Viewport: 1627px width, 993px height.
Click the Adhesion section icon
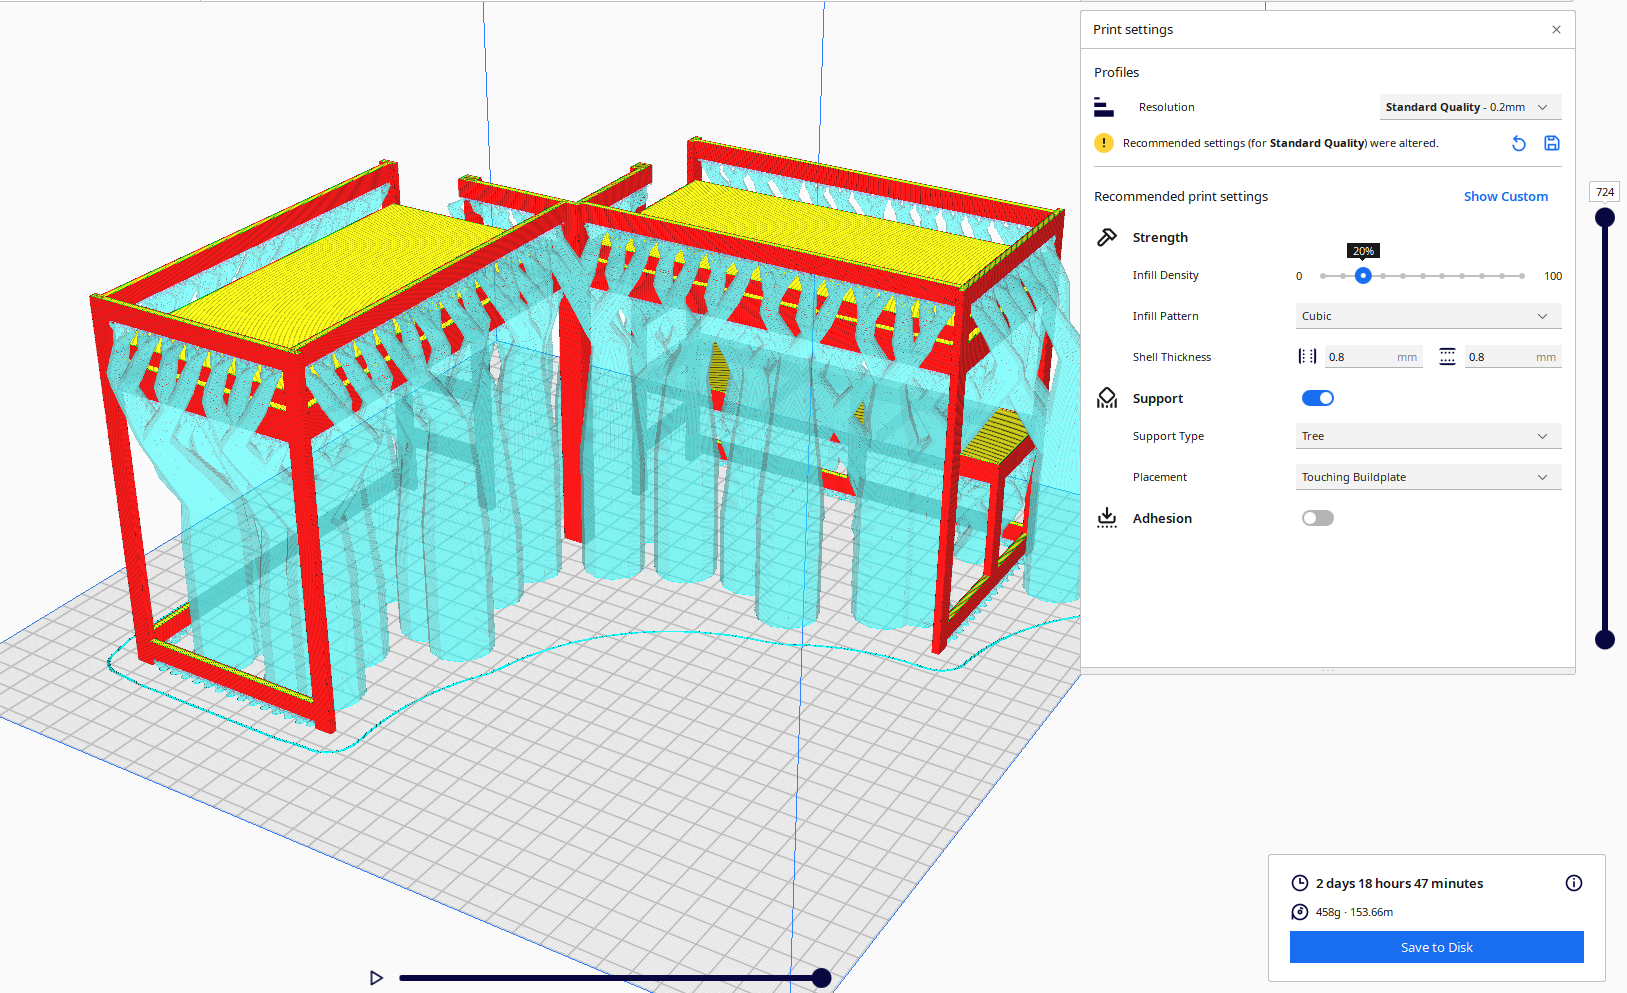(1107, 517)
